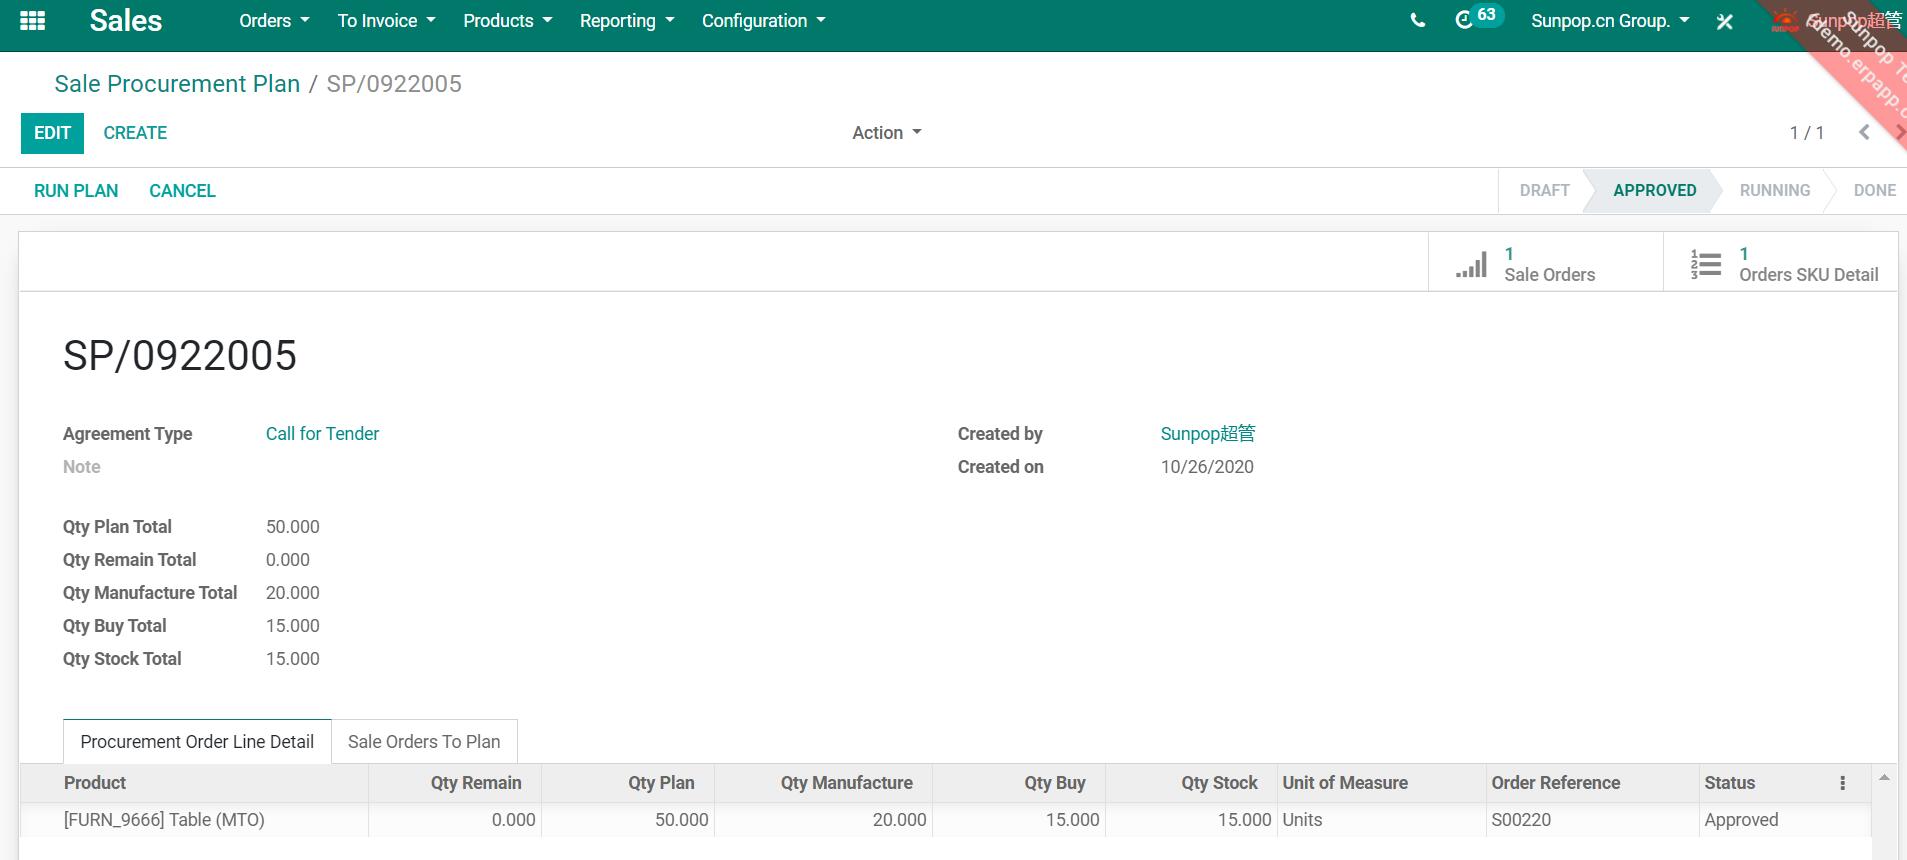Screen dimensions: 1907x860
Task: Click the CREATE button
Action: click(x=135, y=133)
